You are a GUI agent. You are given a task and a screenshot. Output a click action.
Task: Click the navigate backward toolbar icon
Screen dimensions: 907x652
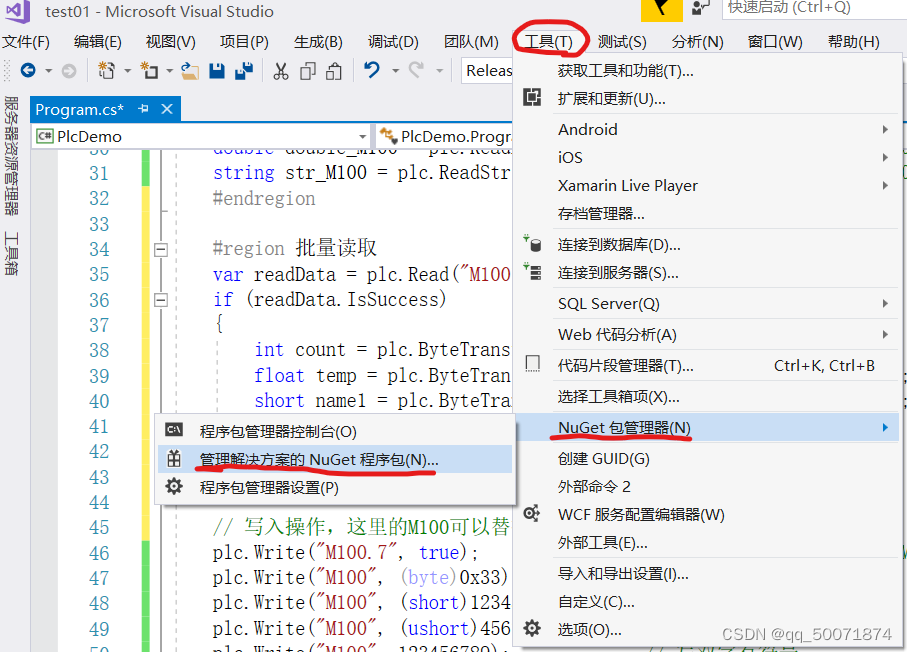pos(28,71)
